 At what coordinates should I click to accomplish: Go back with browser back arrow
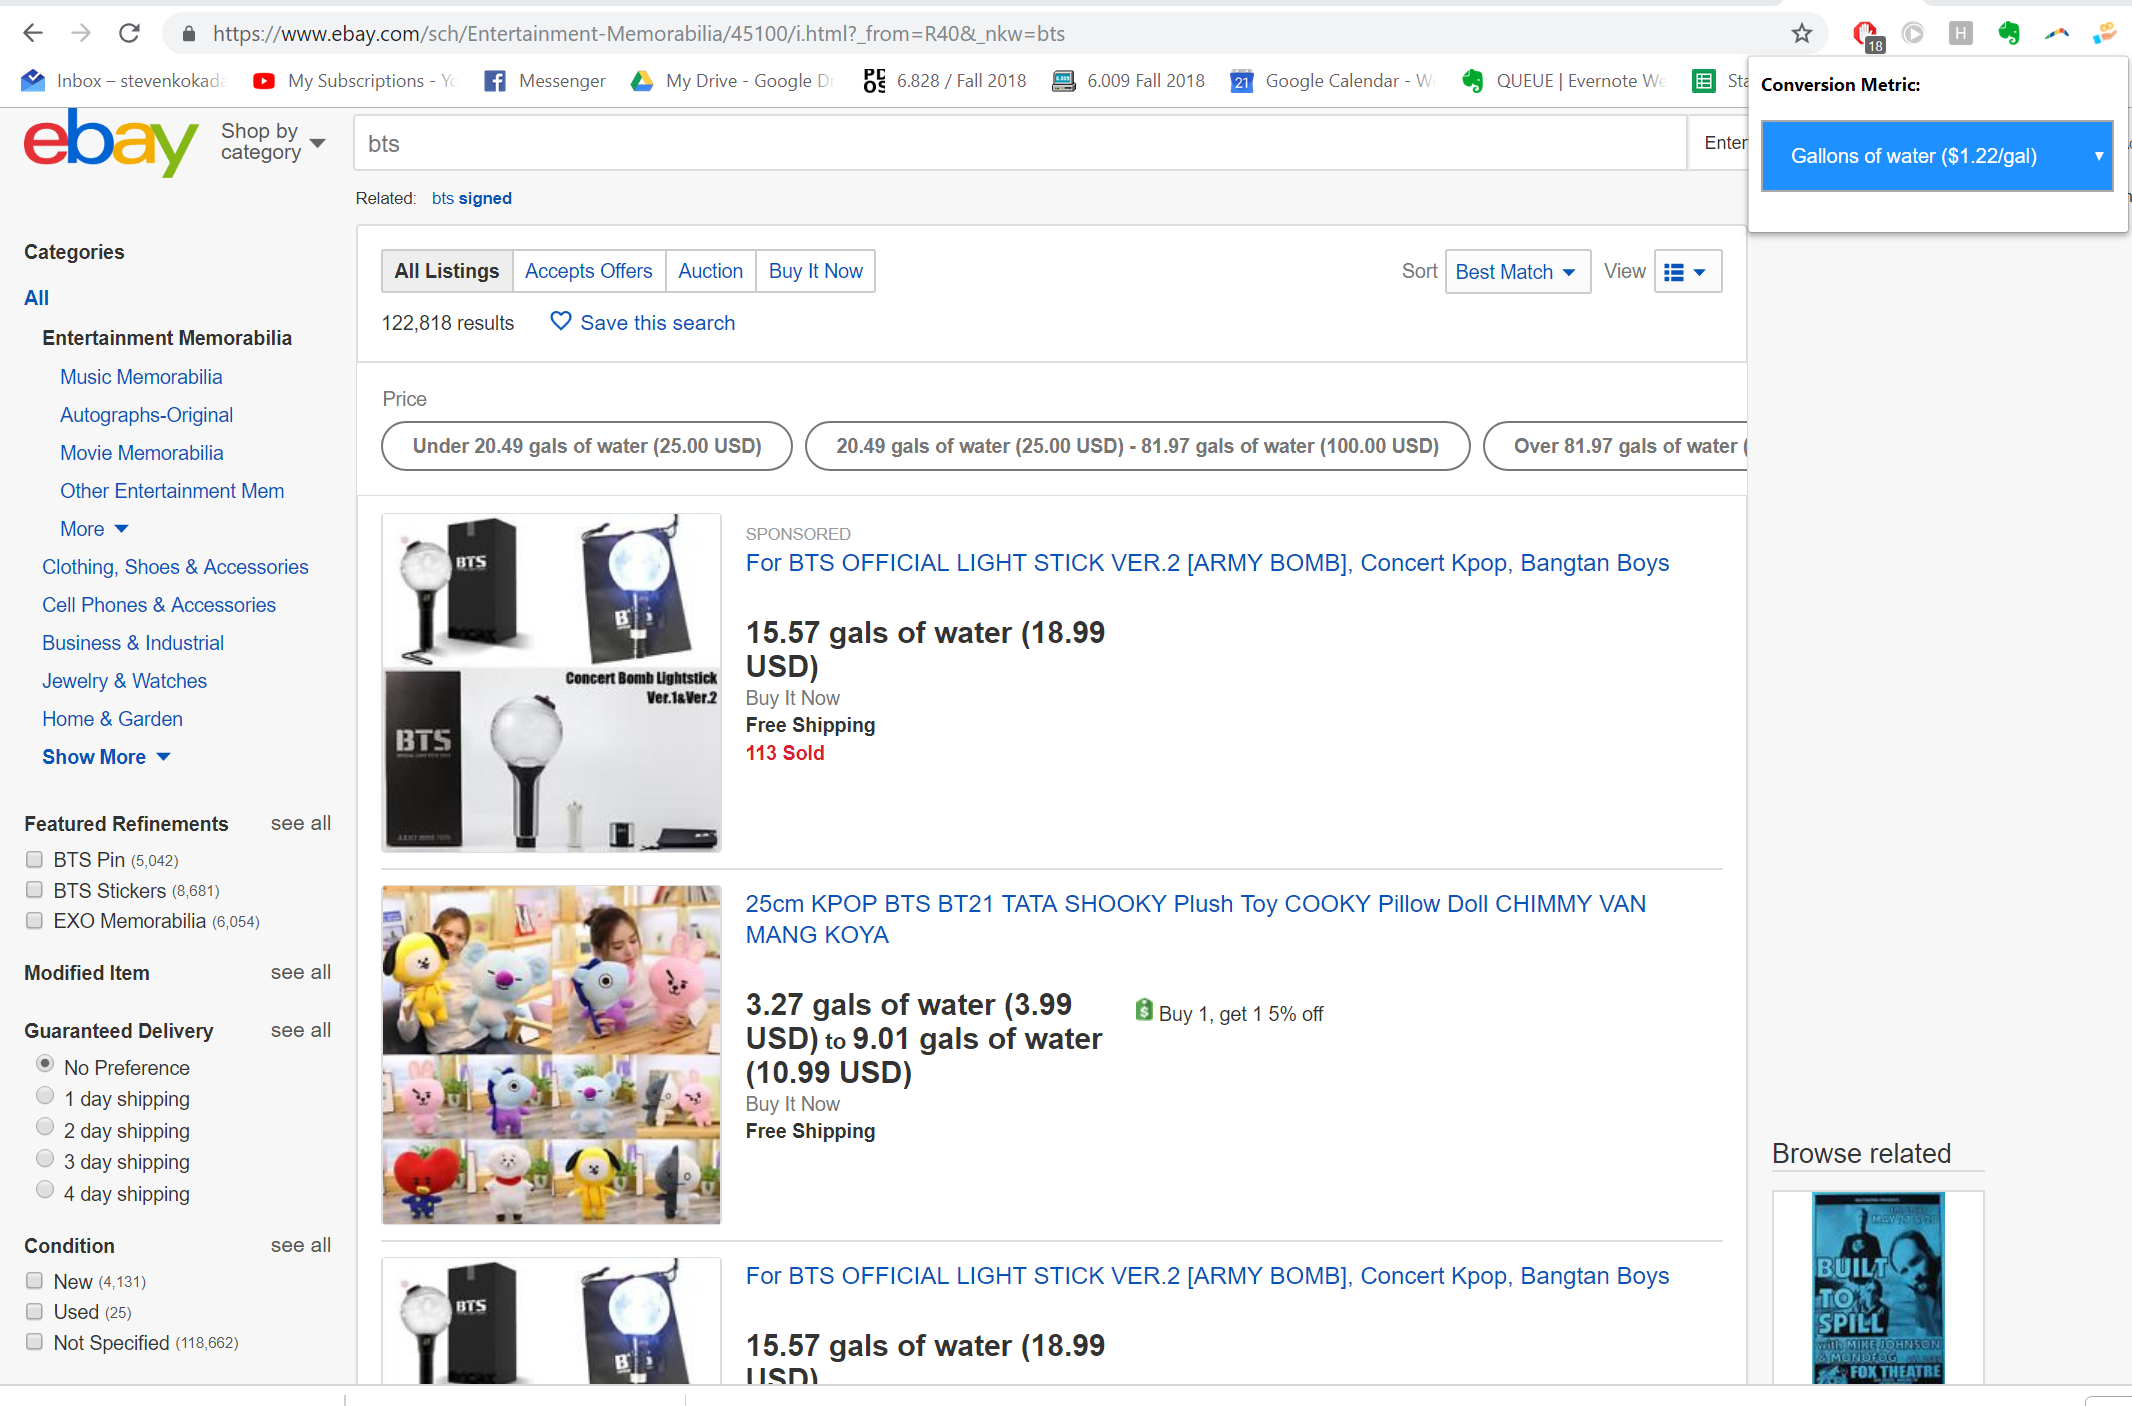pyautogui.click(x=33, y=33)
